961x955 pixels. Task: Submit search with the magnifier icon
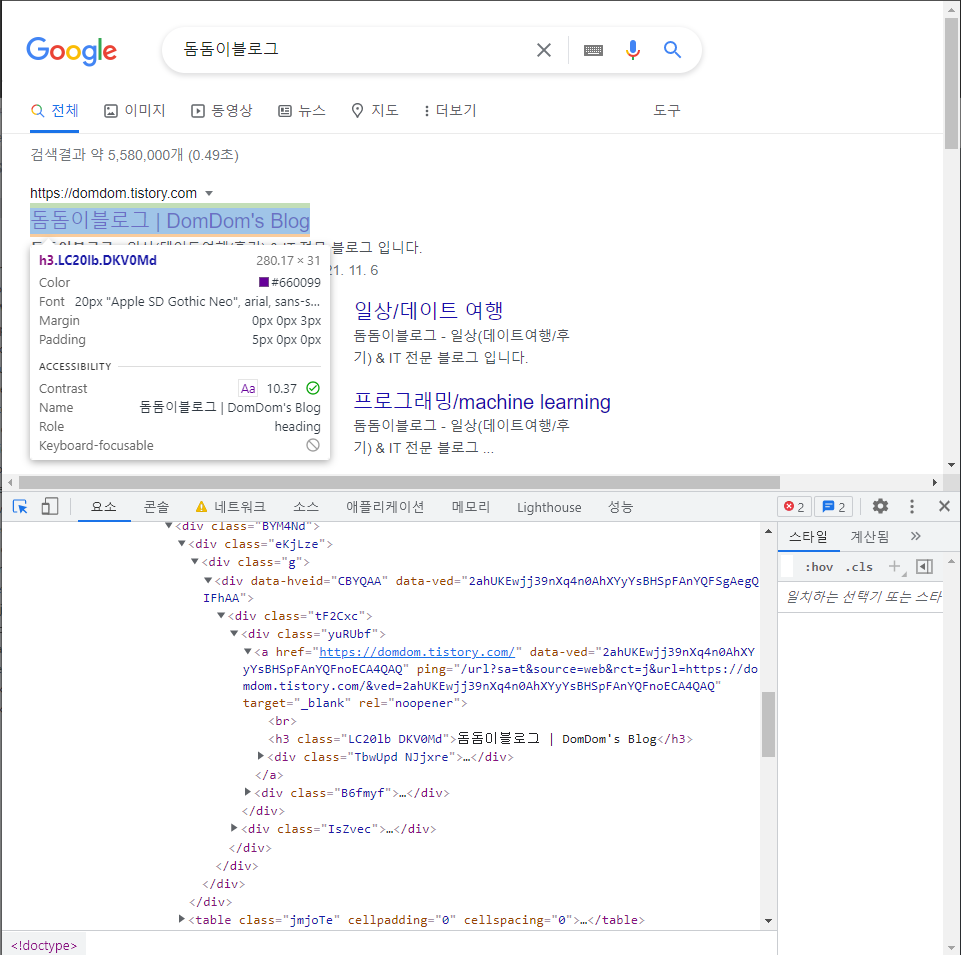tap(672, 50)
